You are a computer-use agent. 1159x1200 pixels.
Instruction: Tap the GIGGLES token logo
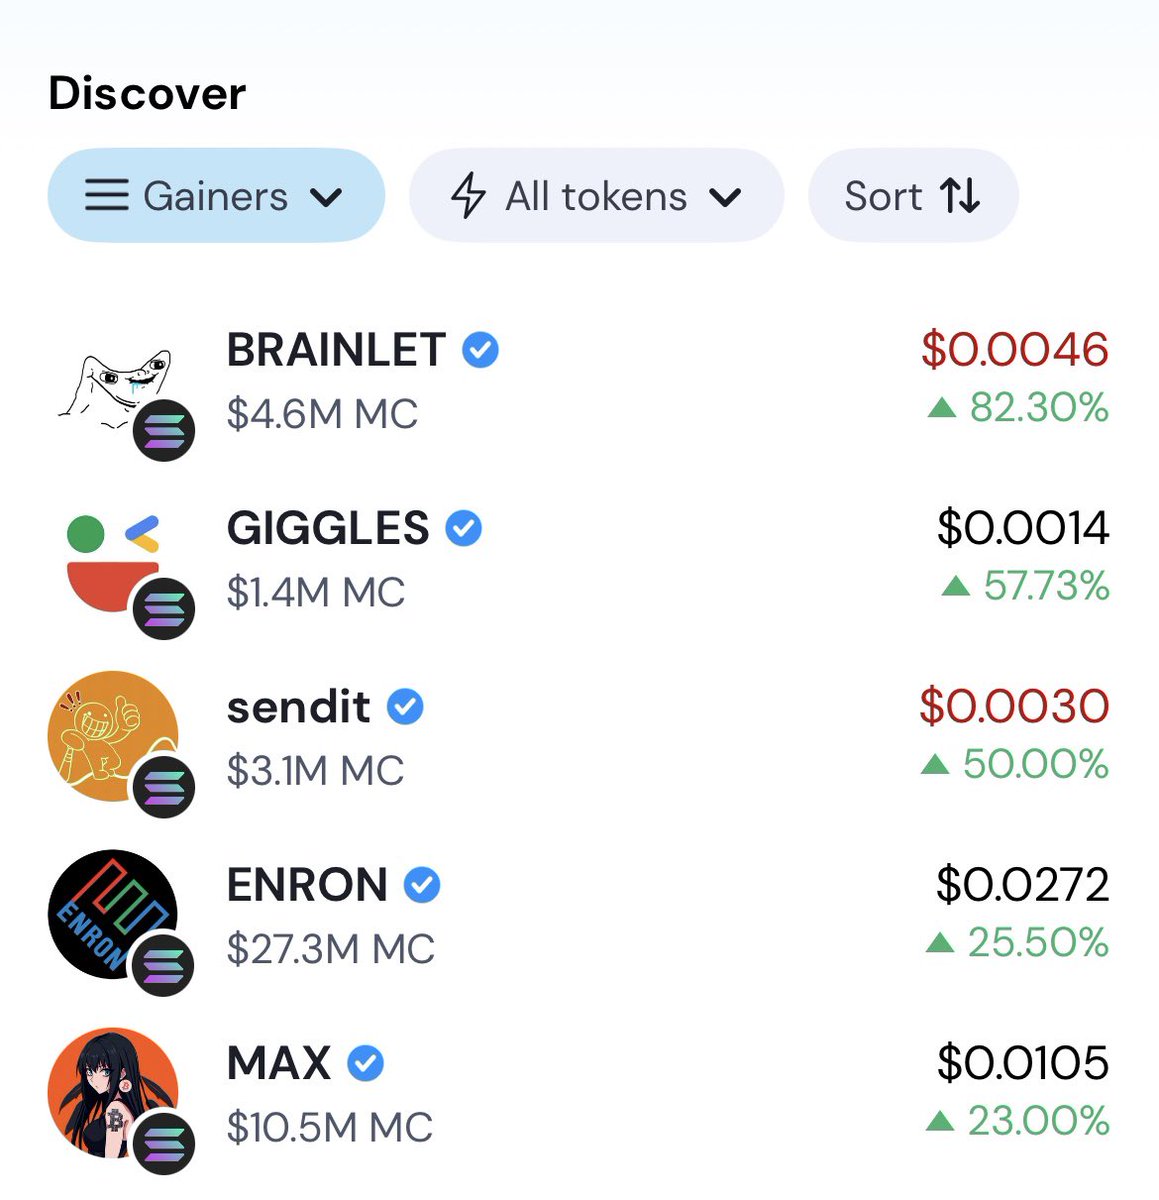point(113,559)
